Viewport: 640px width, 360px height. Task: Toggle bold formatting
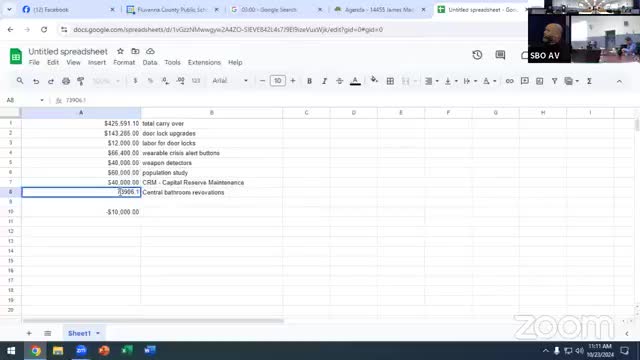click(x=309, y=81)
